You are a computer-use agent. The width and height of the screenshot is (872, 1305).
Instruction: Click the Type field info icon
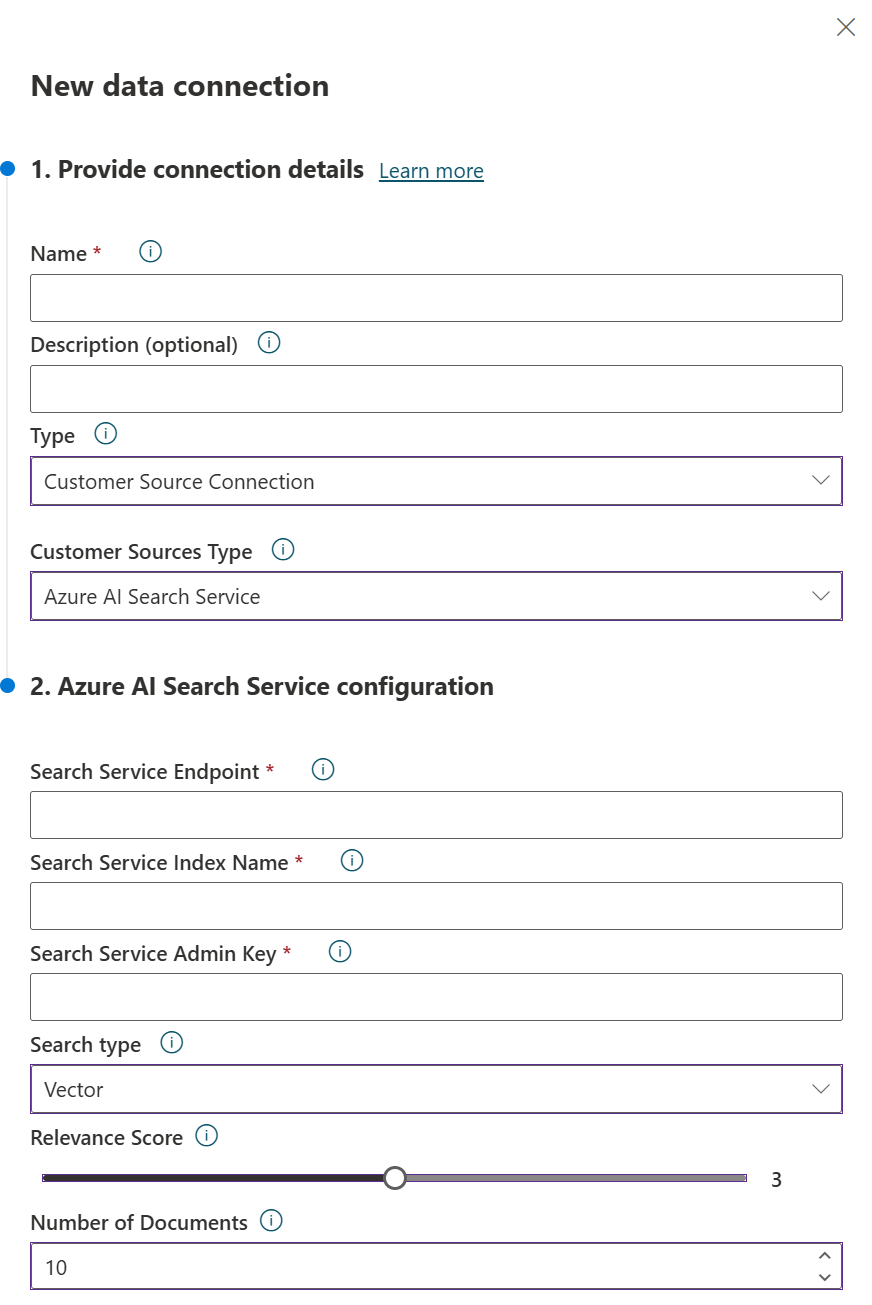pyautogui.click(x=105, y=433)
